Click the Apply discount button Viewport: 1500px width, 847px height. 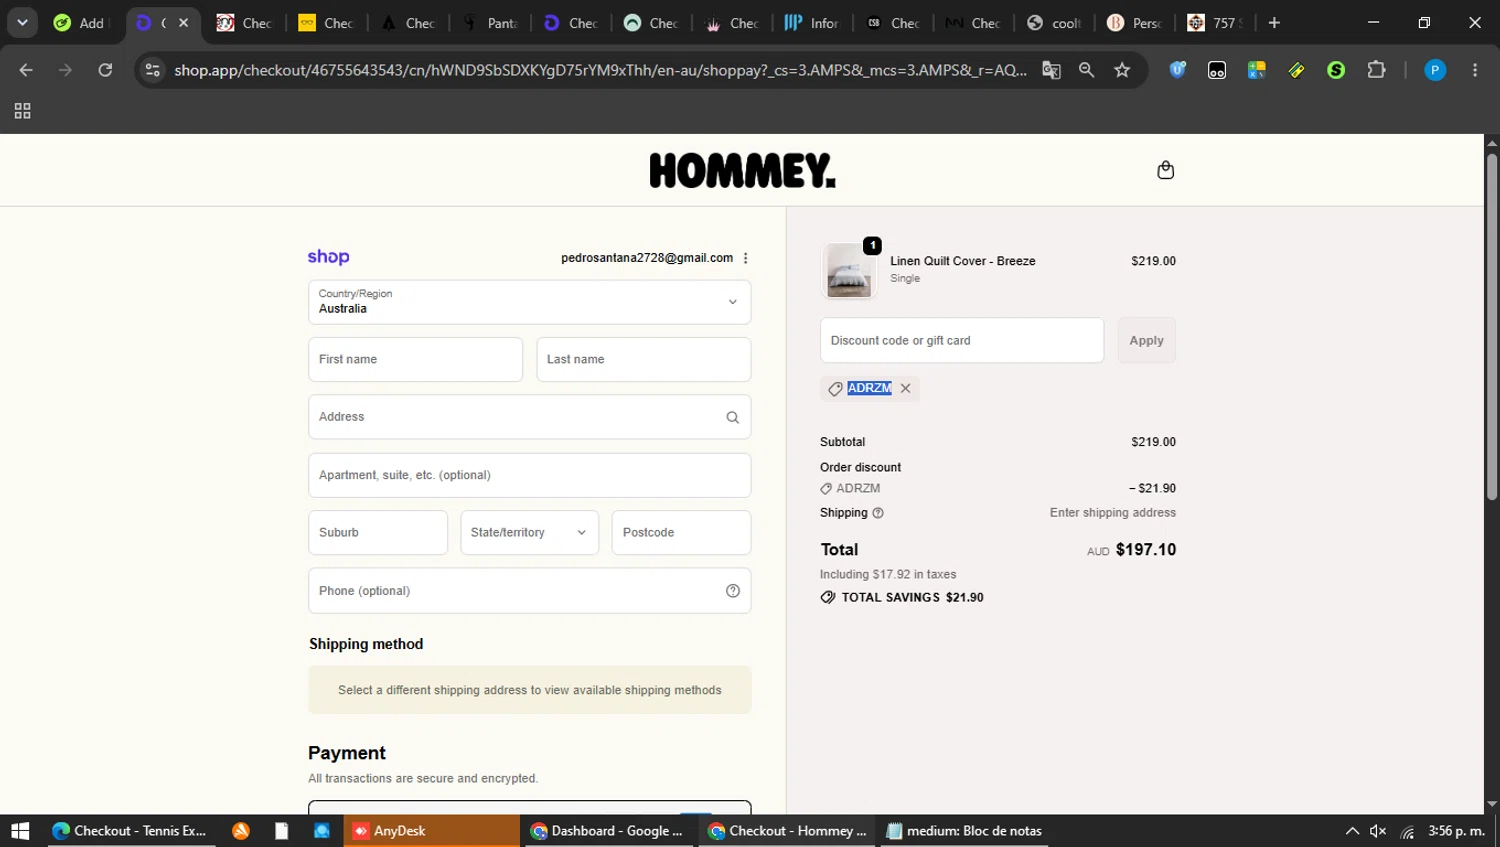tap(1146, 341)
